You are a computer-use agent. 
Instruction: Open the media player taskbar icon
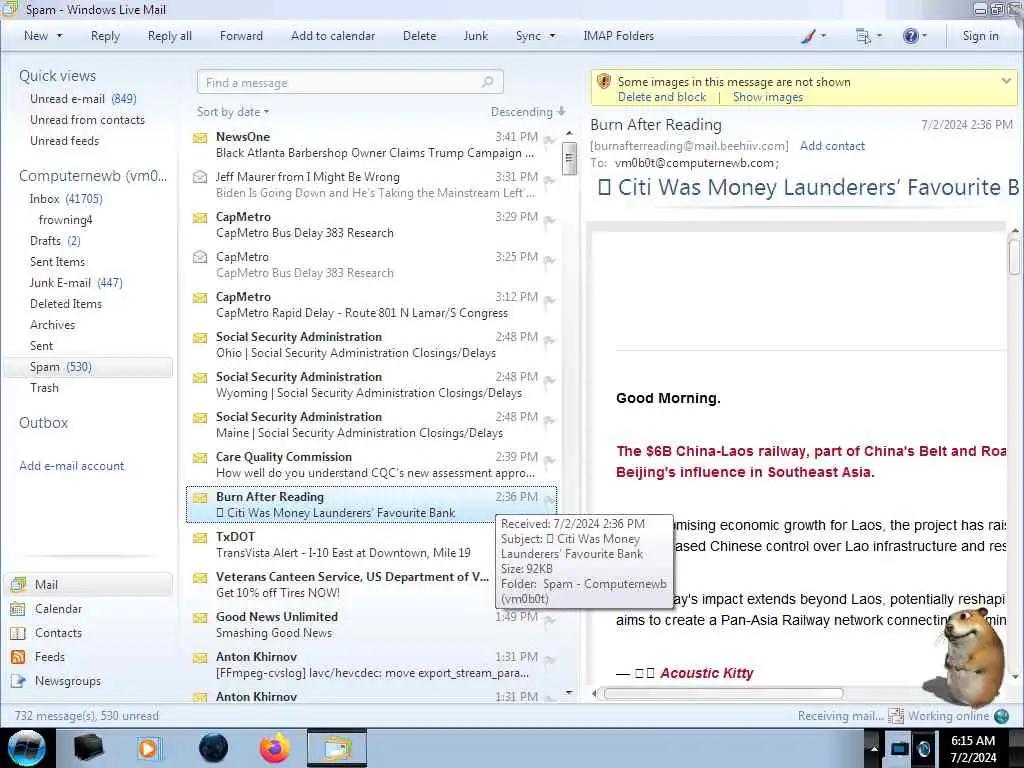tap(148, 748)
